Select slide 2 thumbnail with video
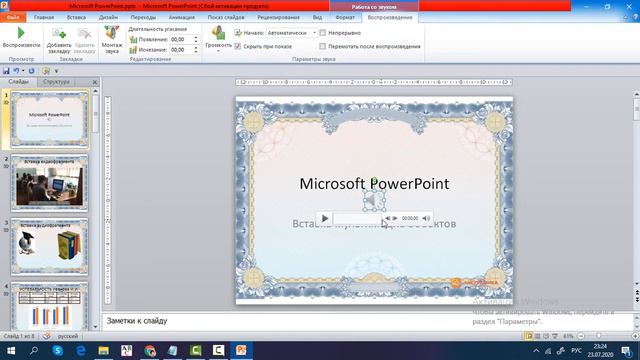The width and height of the screenshot is (640, 360). point(49,183)
